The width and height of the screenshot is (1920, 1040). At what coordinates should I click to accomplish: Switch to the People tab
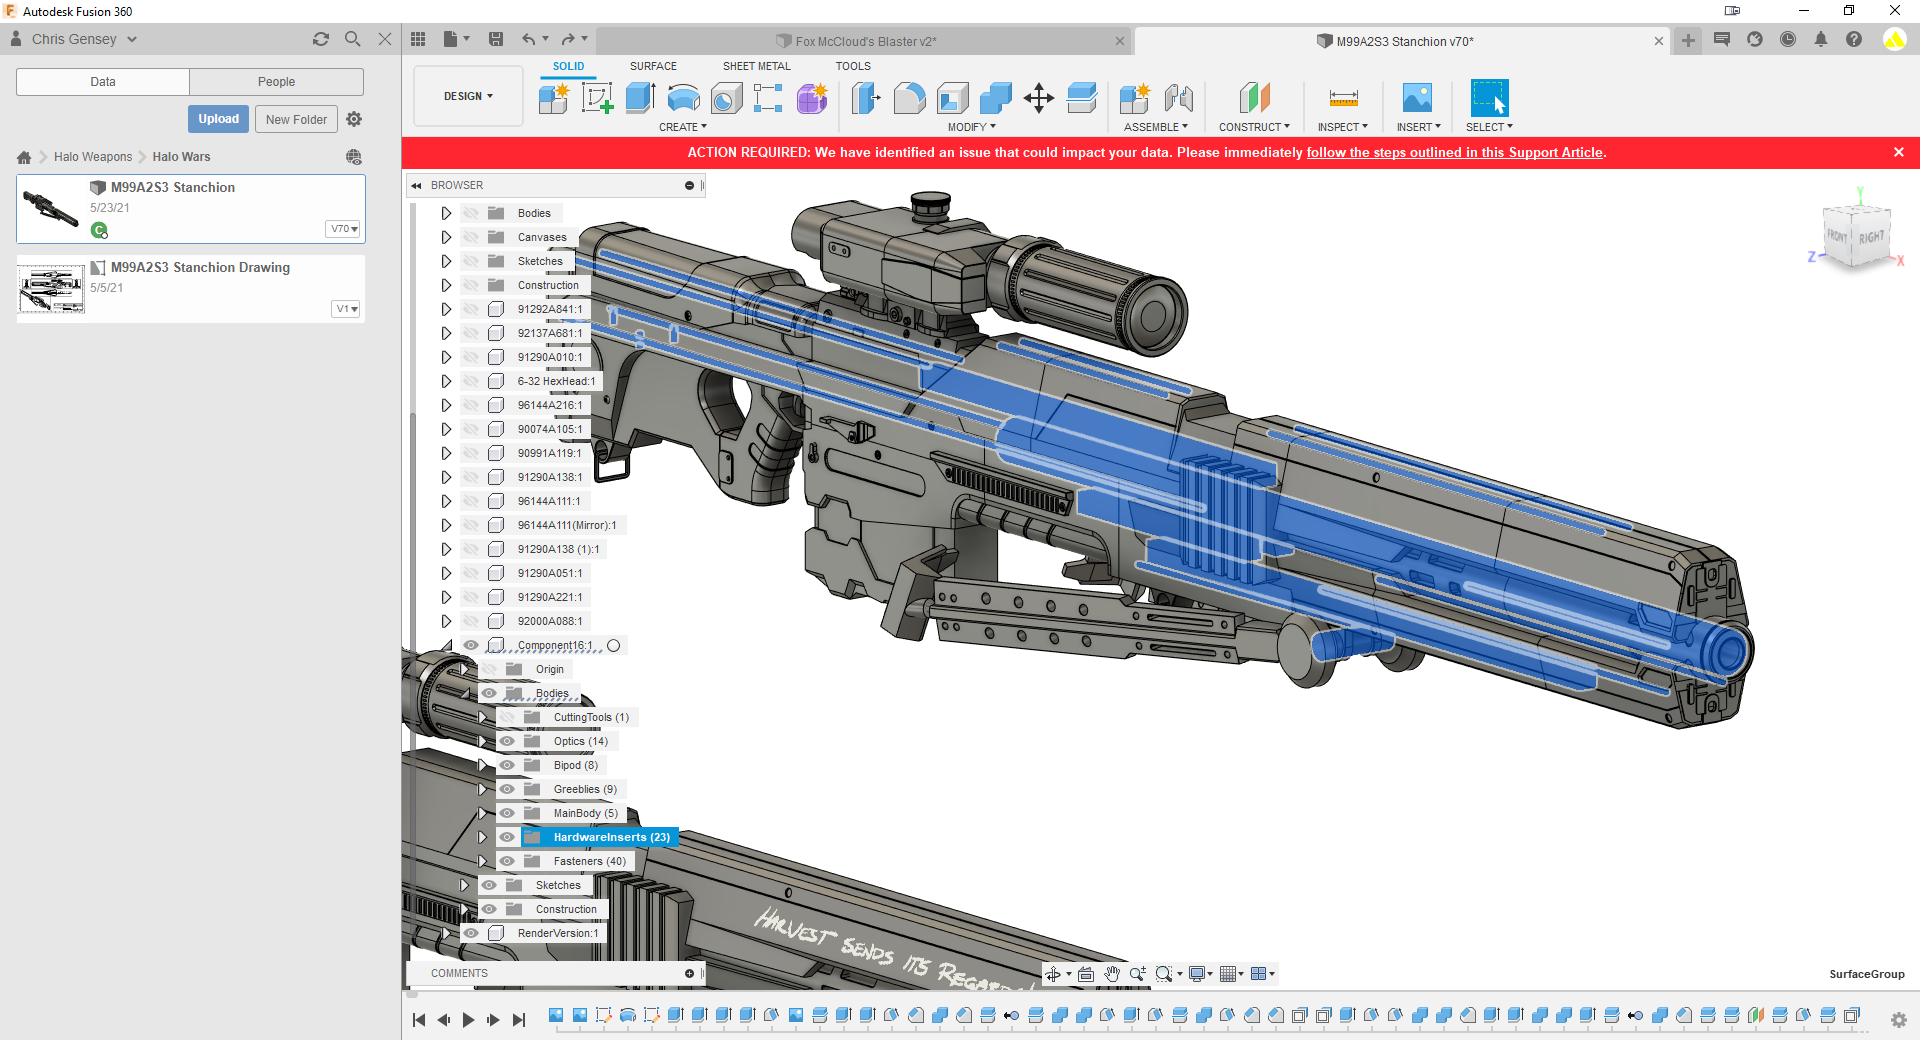pos(276,82)
